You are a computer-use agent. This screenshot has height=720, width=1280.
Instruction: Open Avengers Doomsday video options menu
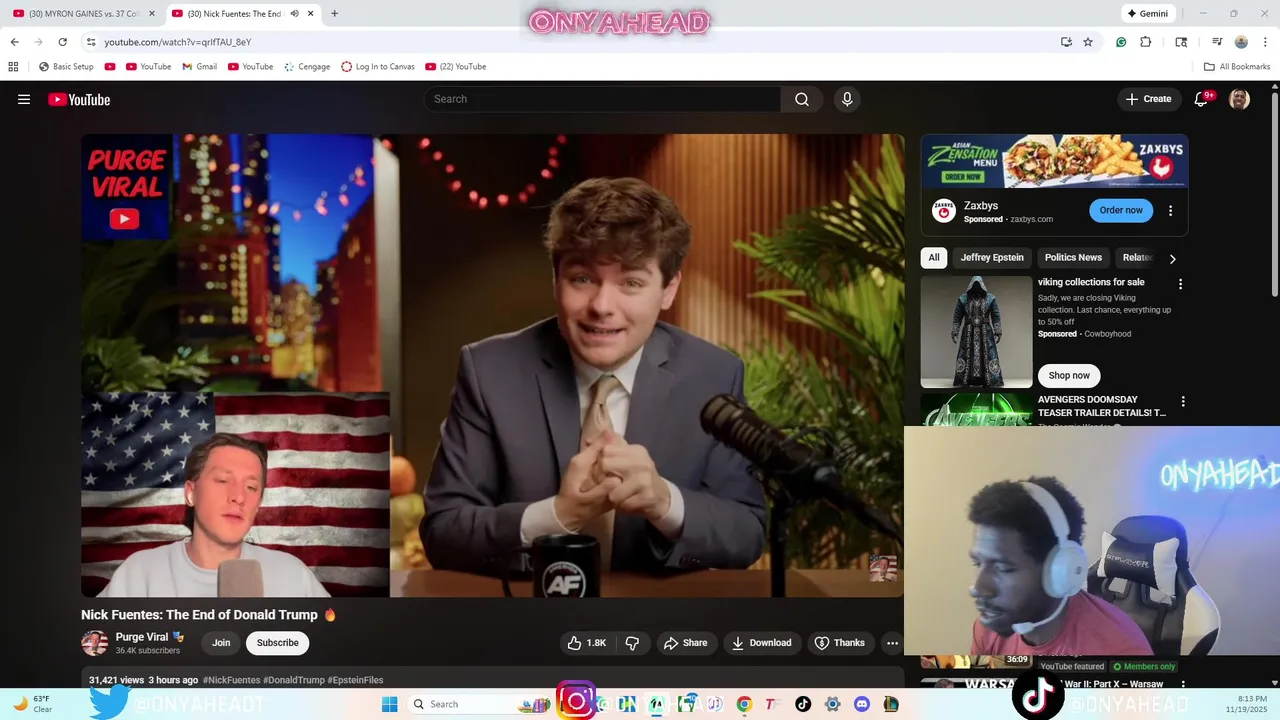pyautogui.click(x=1183, y=401)
